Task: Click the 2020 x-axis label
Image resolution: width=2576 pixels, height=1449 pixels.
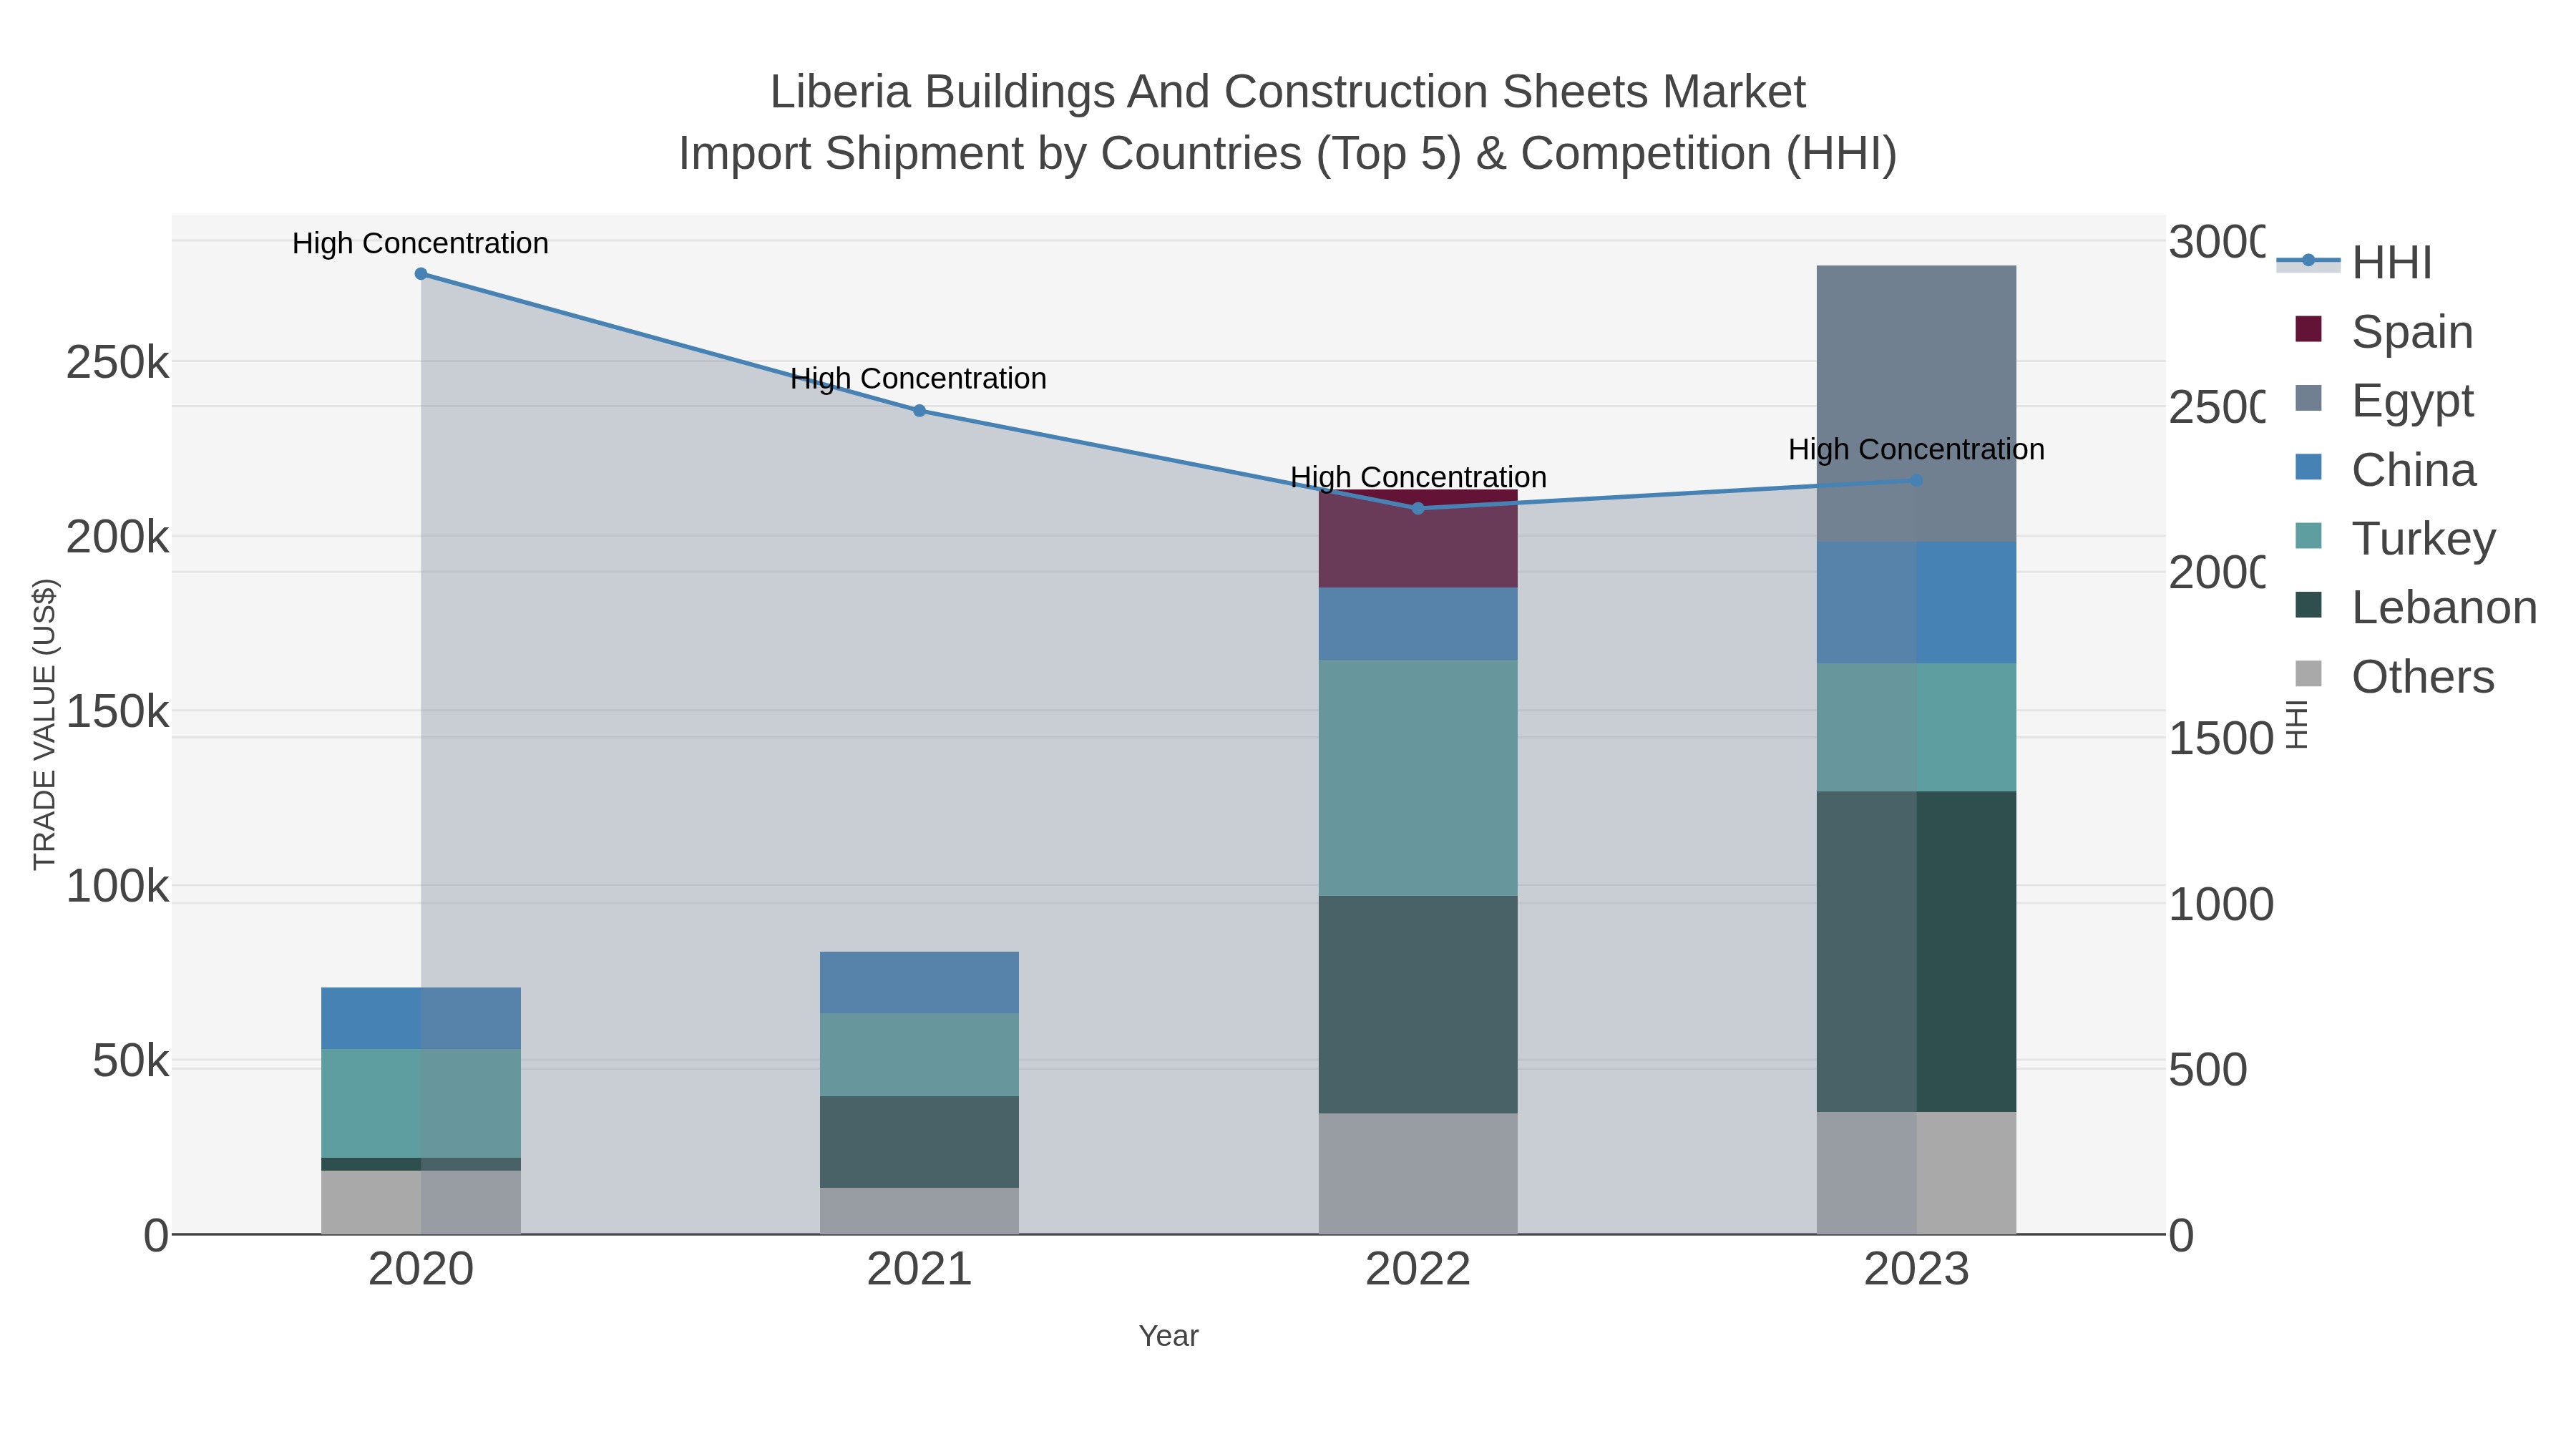Action: (x=421, y=1270)
